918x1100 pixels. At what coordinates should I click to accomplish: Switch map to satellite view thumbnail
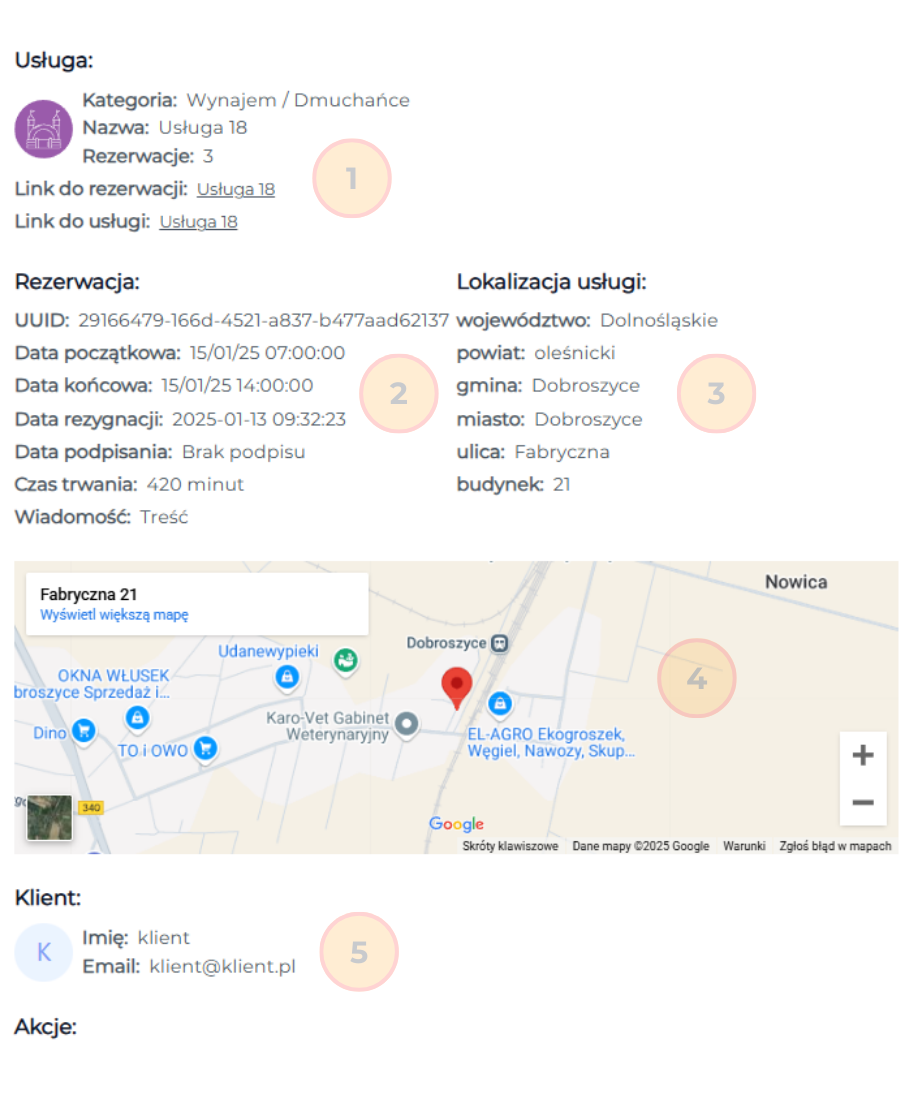(49, 818)
